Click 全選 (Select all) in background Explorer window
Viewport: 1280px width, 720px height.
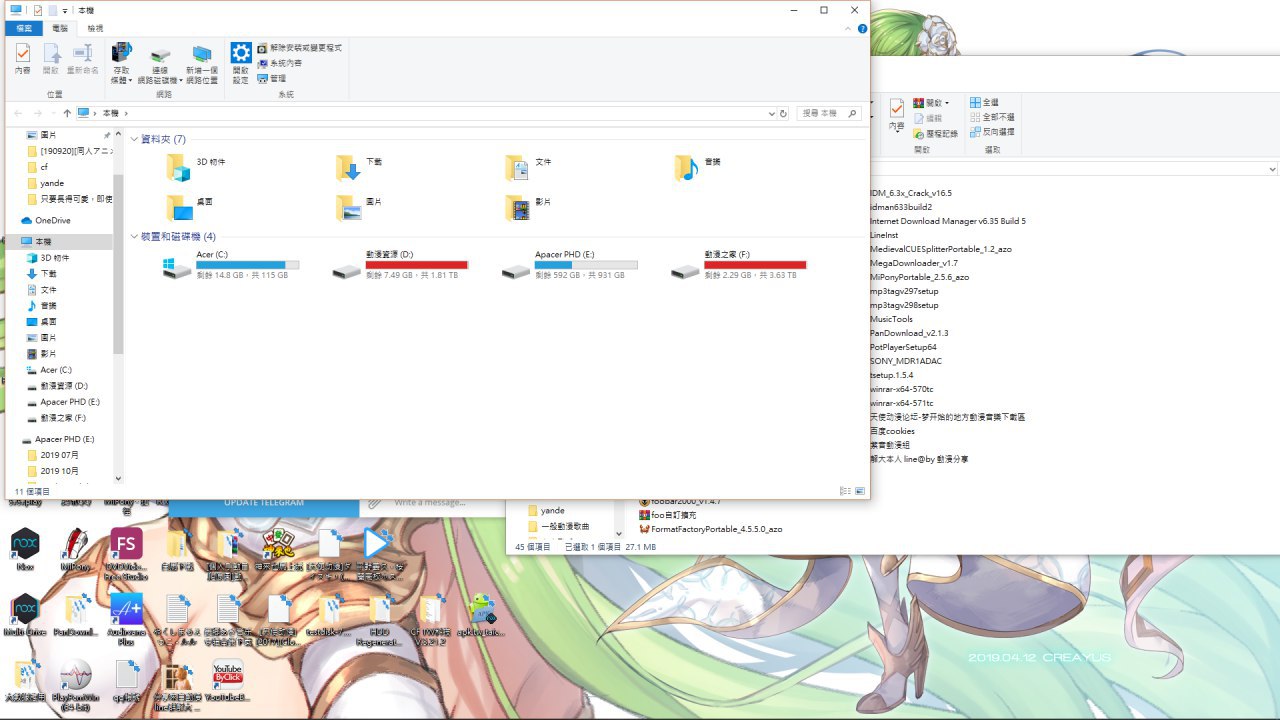983,102
